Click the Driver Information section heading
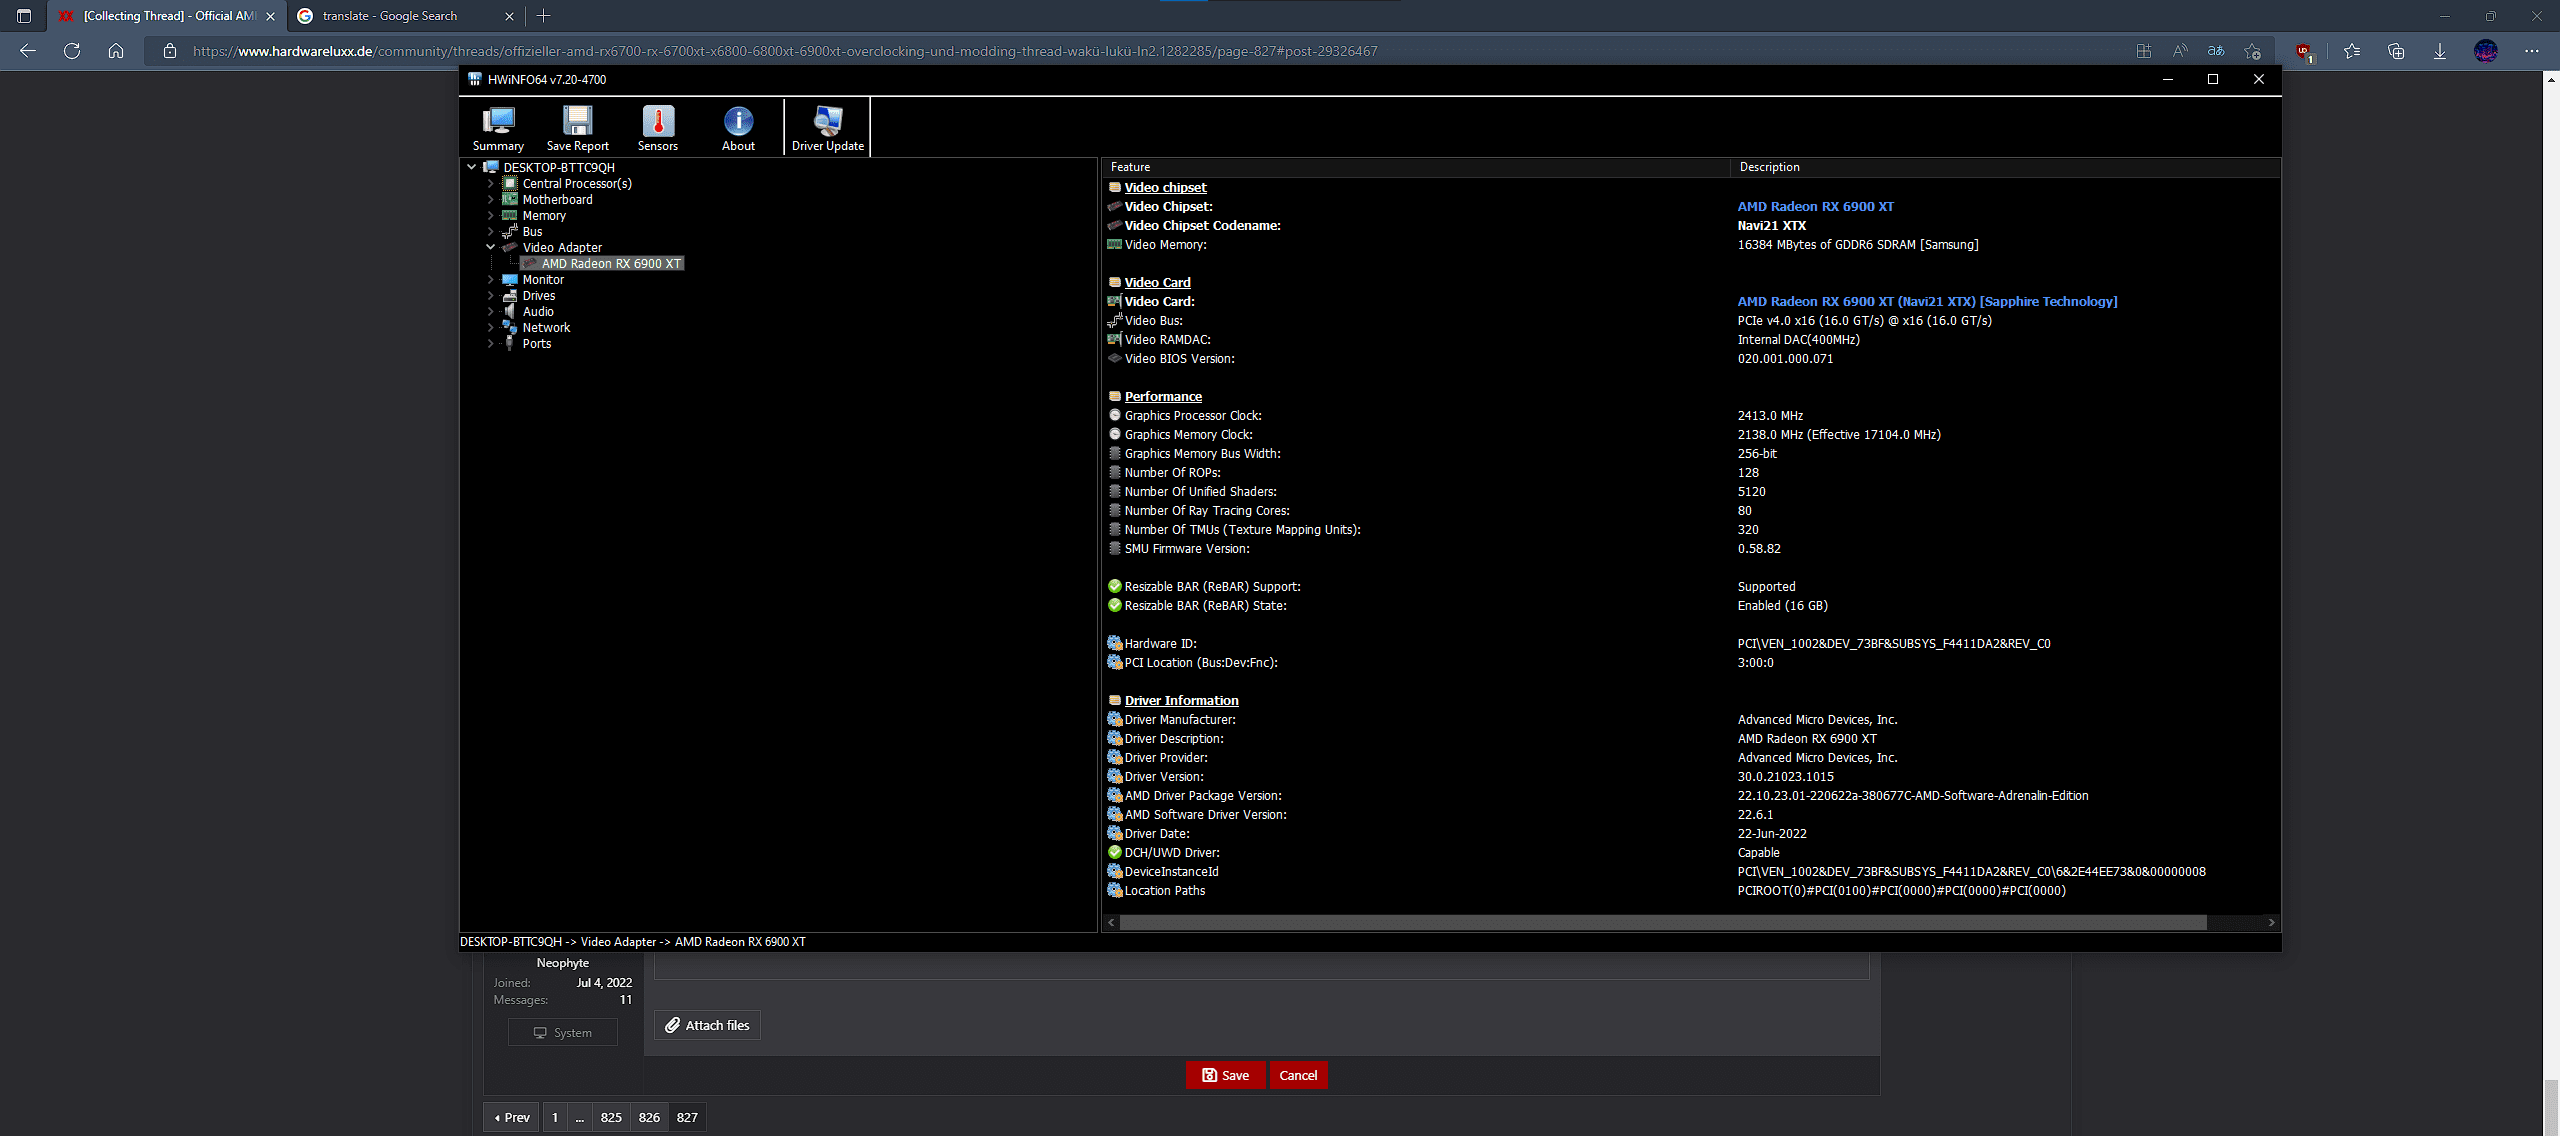Screen dimensions: 2560x1136 coord(1181,700)
